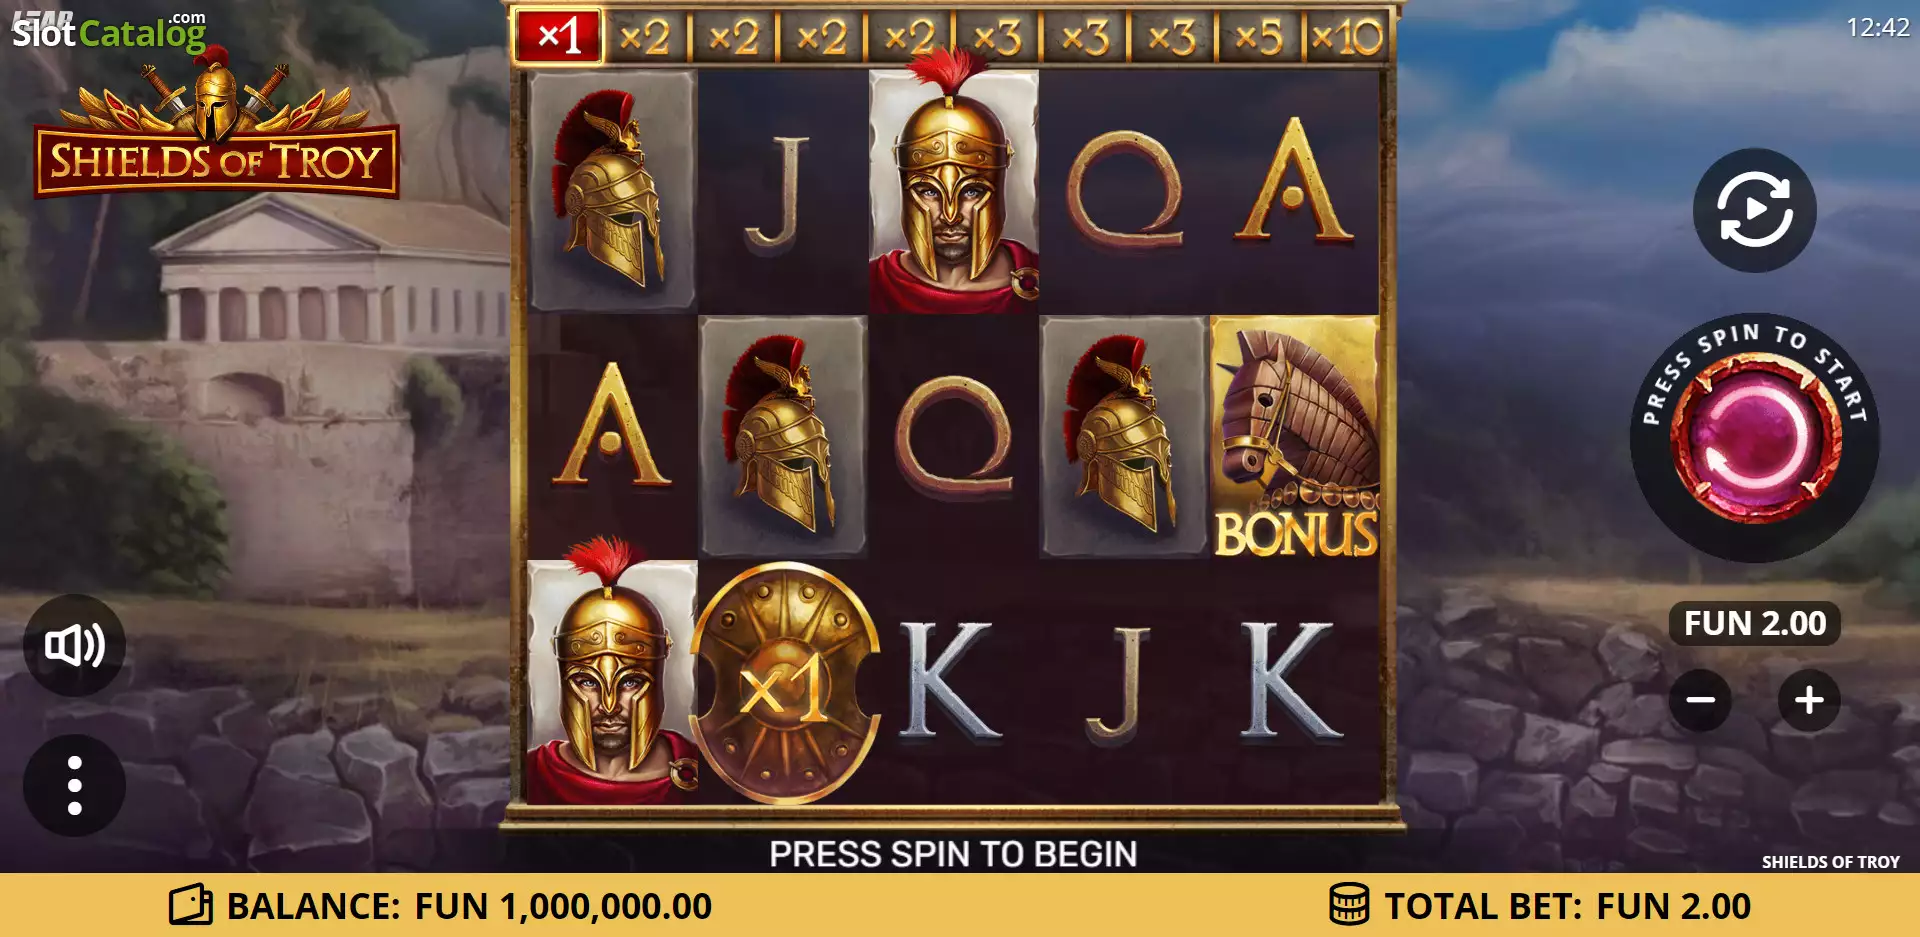Increase bet with the plus button
Image resolution: width=1920 pixels, height=937 pixels.
(1809, 700)
